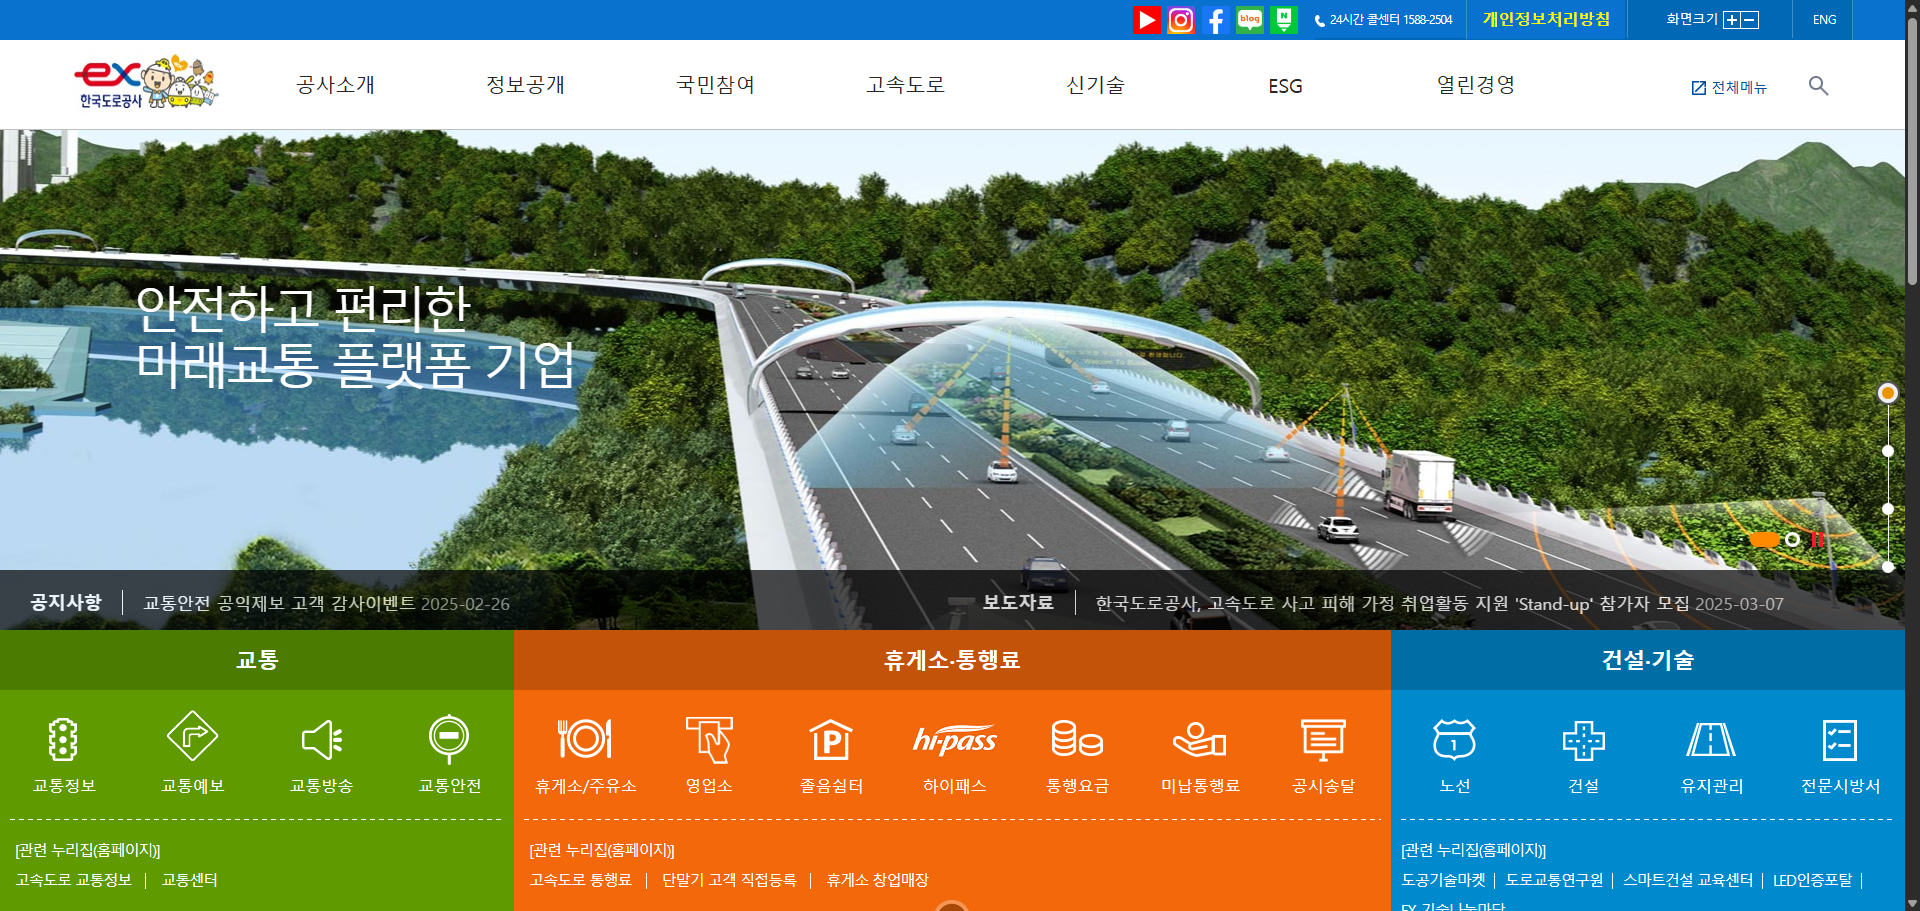
Task: Click the 휴게소/주유소 dining icon
Action: coord(586,740)
